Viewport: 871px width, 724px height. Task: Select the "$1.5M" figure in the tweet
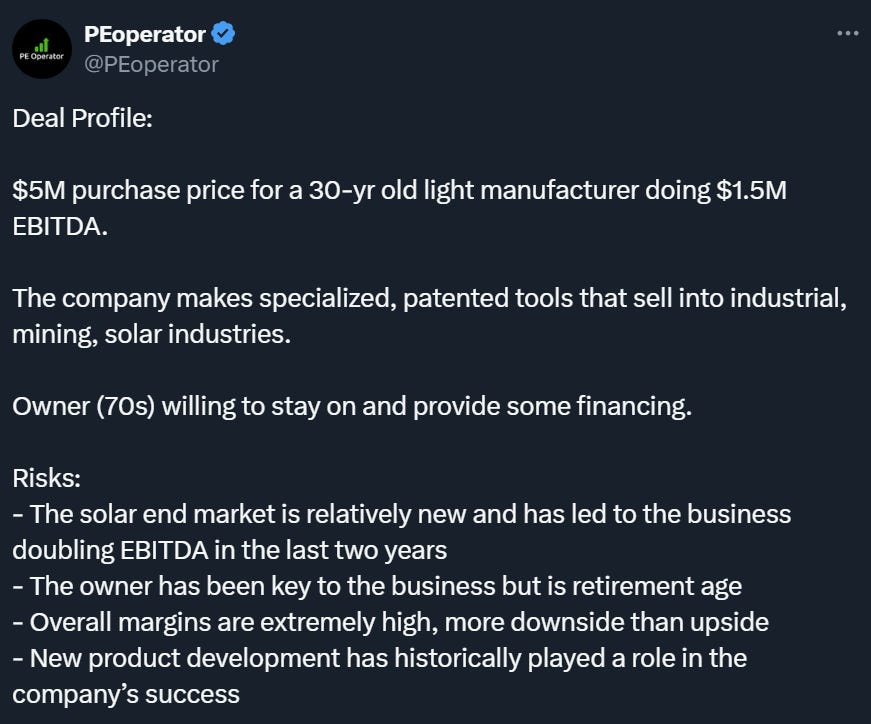point(752,190)
